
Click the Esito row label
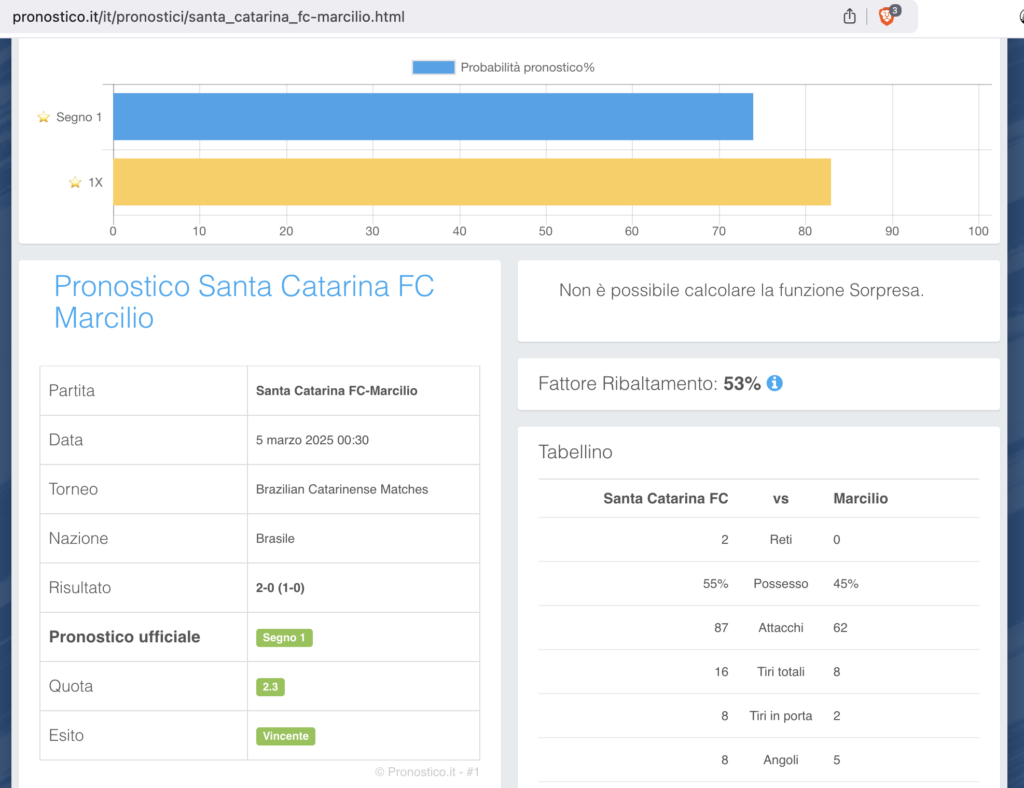tap(66, 735)
